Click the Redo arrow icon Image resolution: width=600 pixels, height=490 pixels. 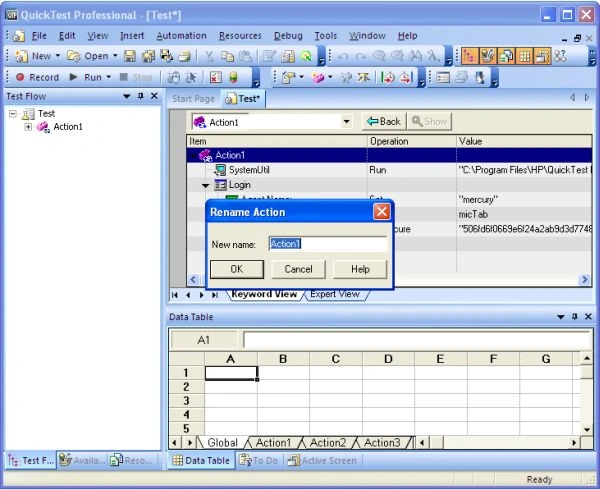click(x=360, y=57)
